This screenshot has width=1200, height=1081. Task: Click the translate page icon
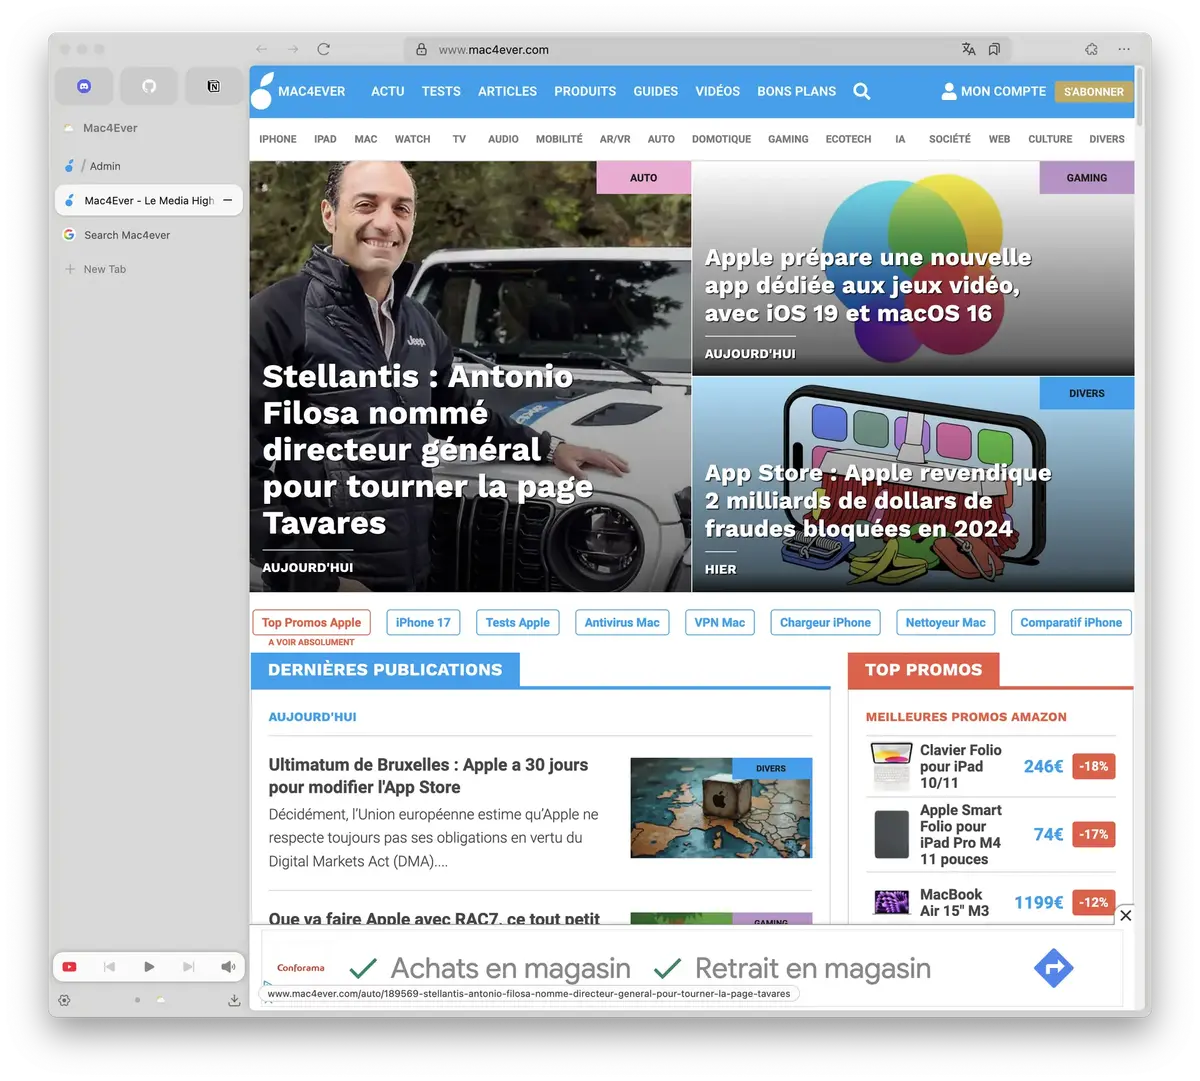point(968,49)
